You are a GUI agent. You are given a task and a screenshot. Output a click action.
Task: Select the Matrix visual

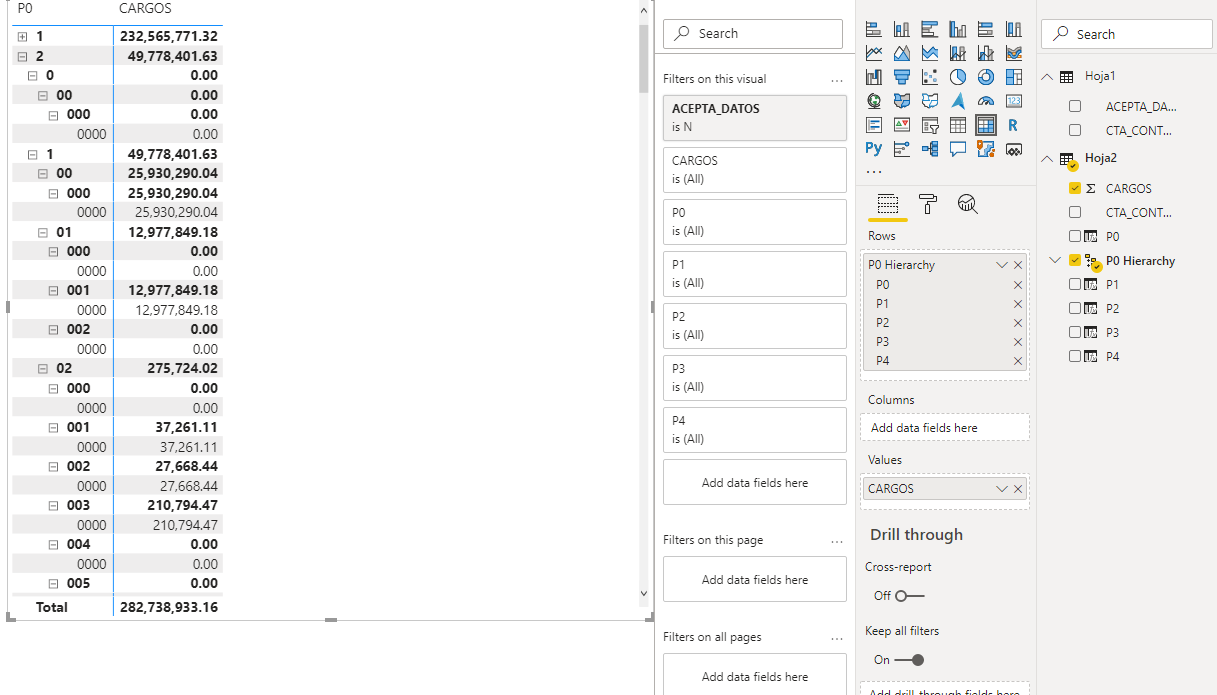pos(986,125)
